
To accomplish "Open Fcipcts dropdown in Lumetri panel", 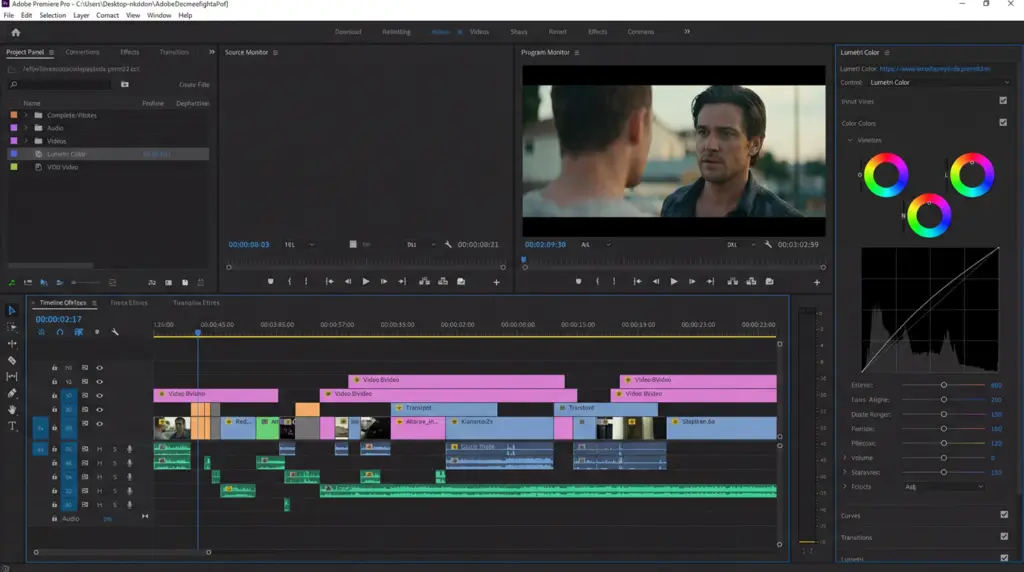I will pos(944,486).
